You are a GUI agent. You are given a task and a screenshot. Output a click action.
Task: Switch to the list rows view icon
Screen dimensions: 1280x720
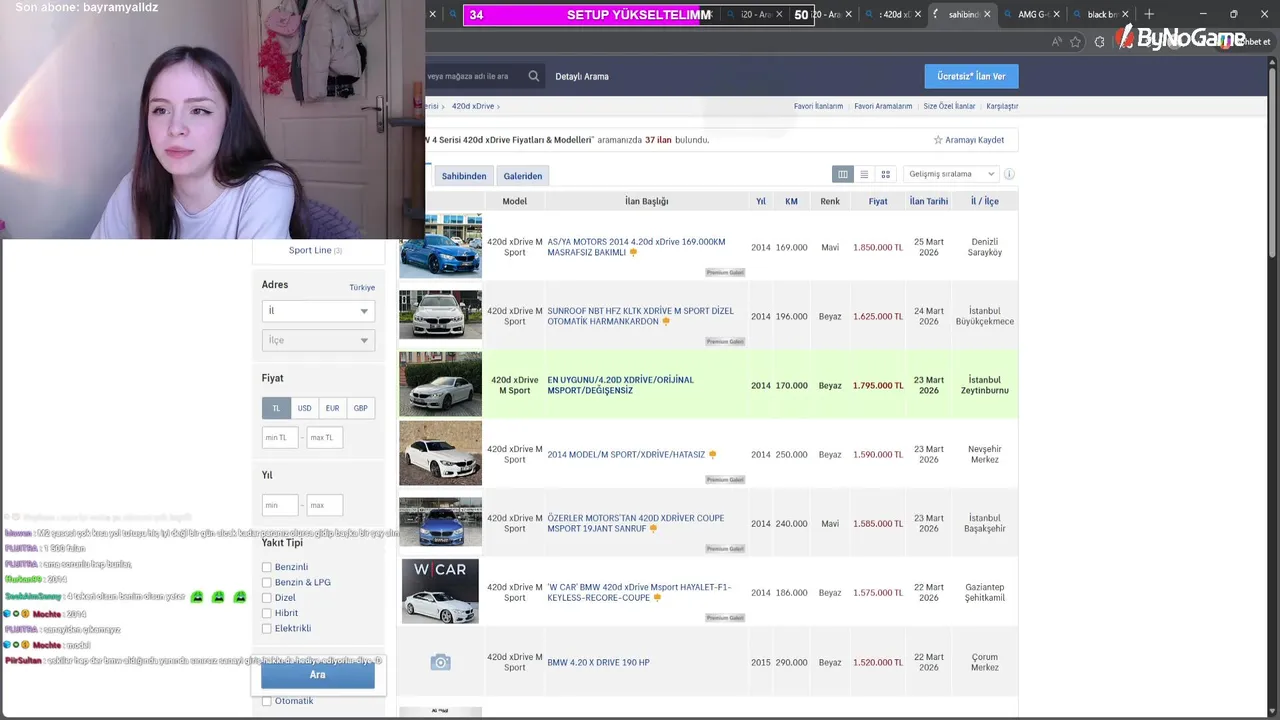[864, 174]
